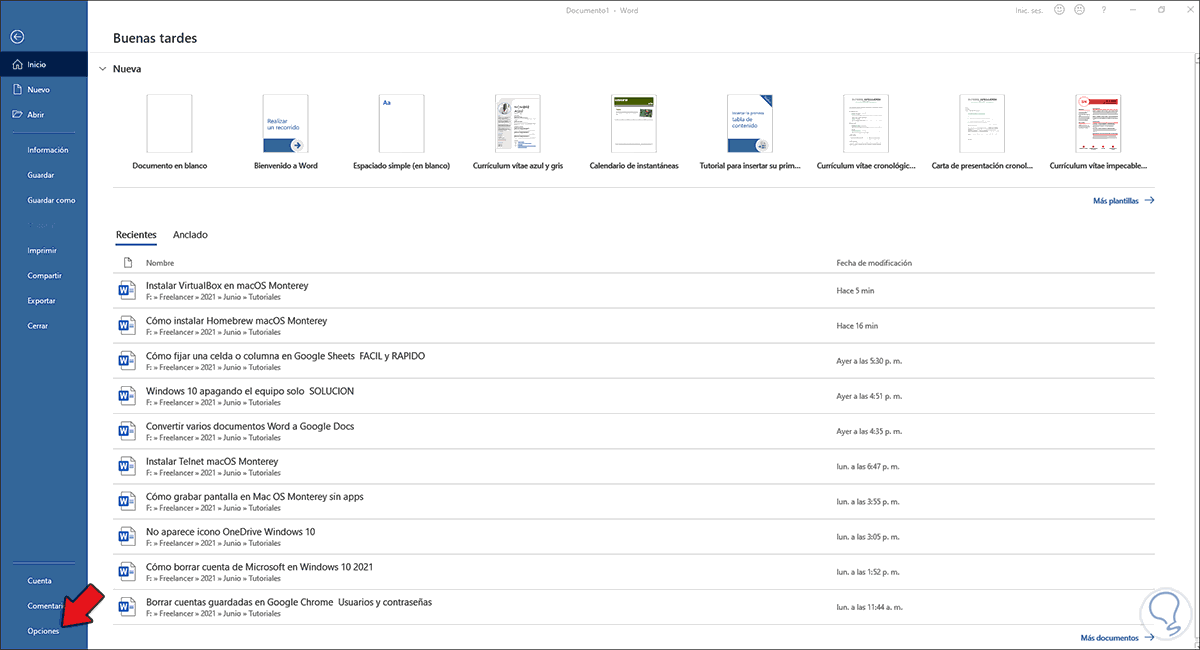Open Instalar VirtualBox en macOS Monterey
This screenshot has width=1200, height=650.
click(634, 290)
